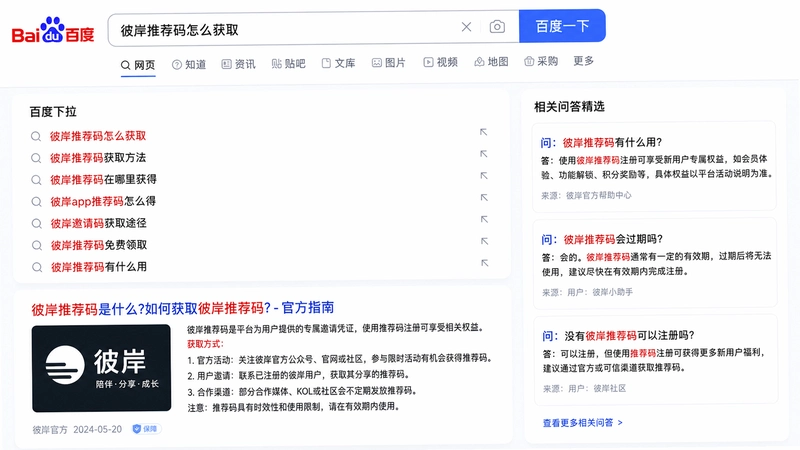Switch to the 资讯 tab

click(x=238, y=64)
